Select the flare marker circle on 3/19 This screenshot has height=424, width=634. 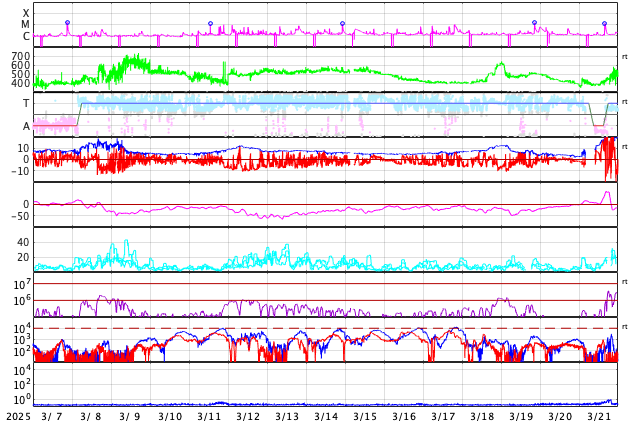tap(535, 23)
